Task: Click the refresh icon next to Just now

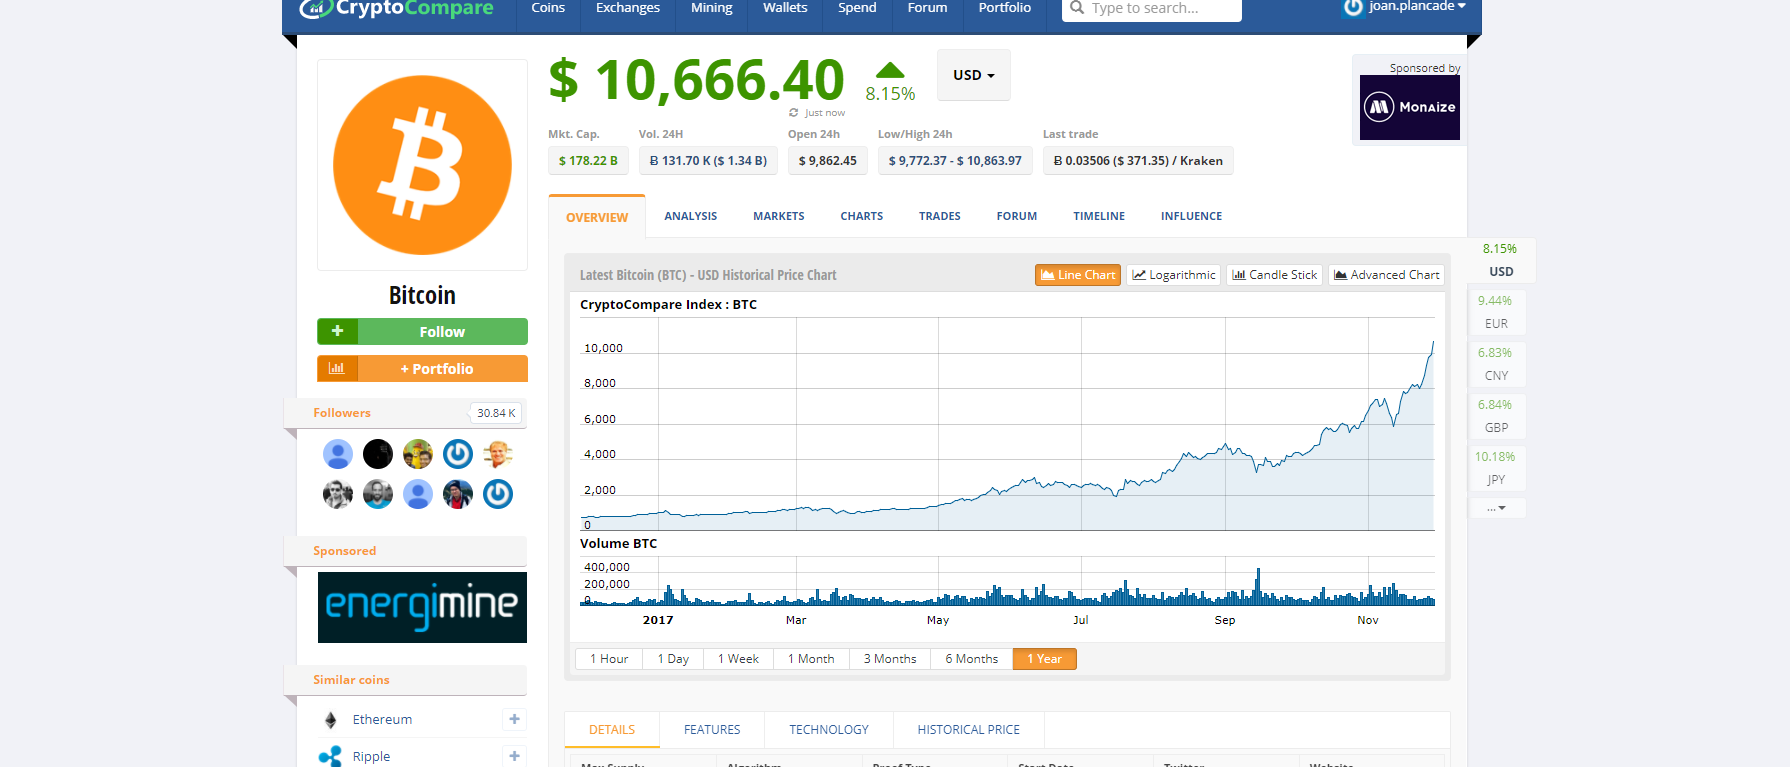Action: pos(794,113)
